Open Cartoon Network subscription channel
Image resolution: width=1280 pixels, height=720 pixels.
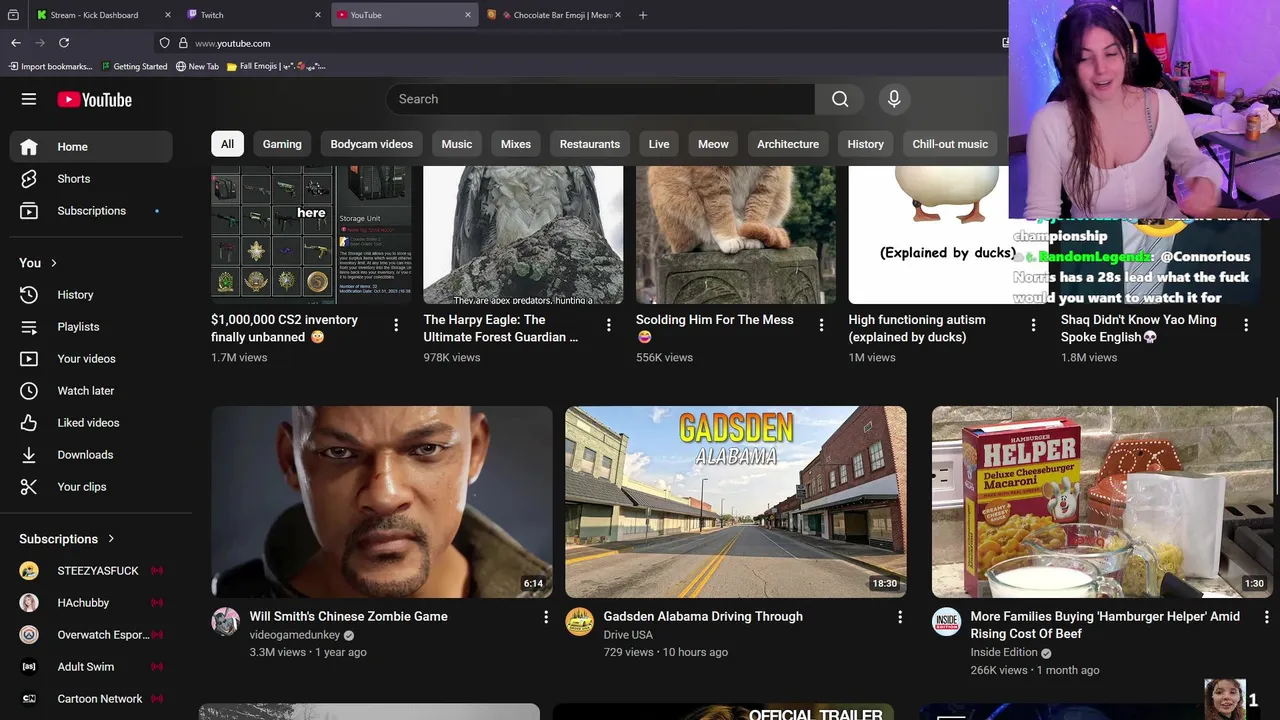coord(91,699)
